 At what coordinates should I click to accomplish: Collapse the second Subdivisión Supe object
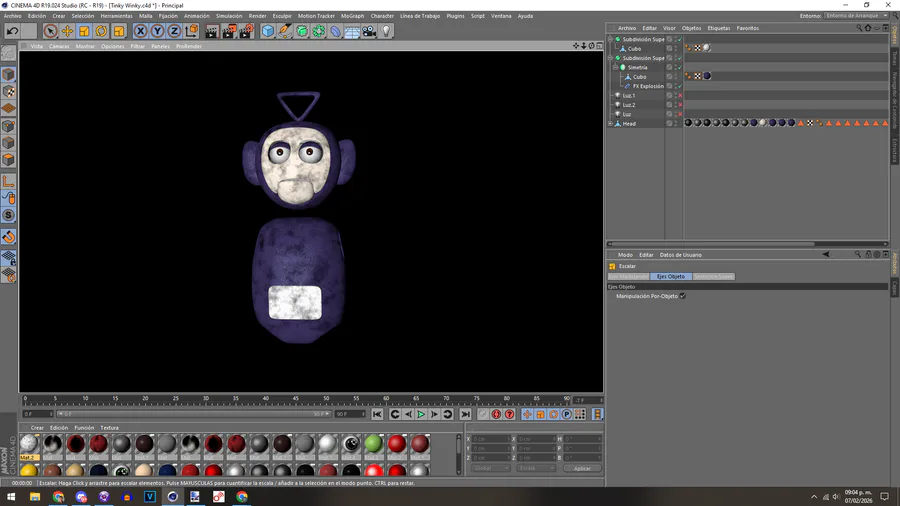[611, 58]
